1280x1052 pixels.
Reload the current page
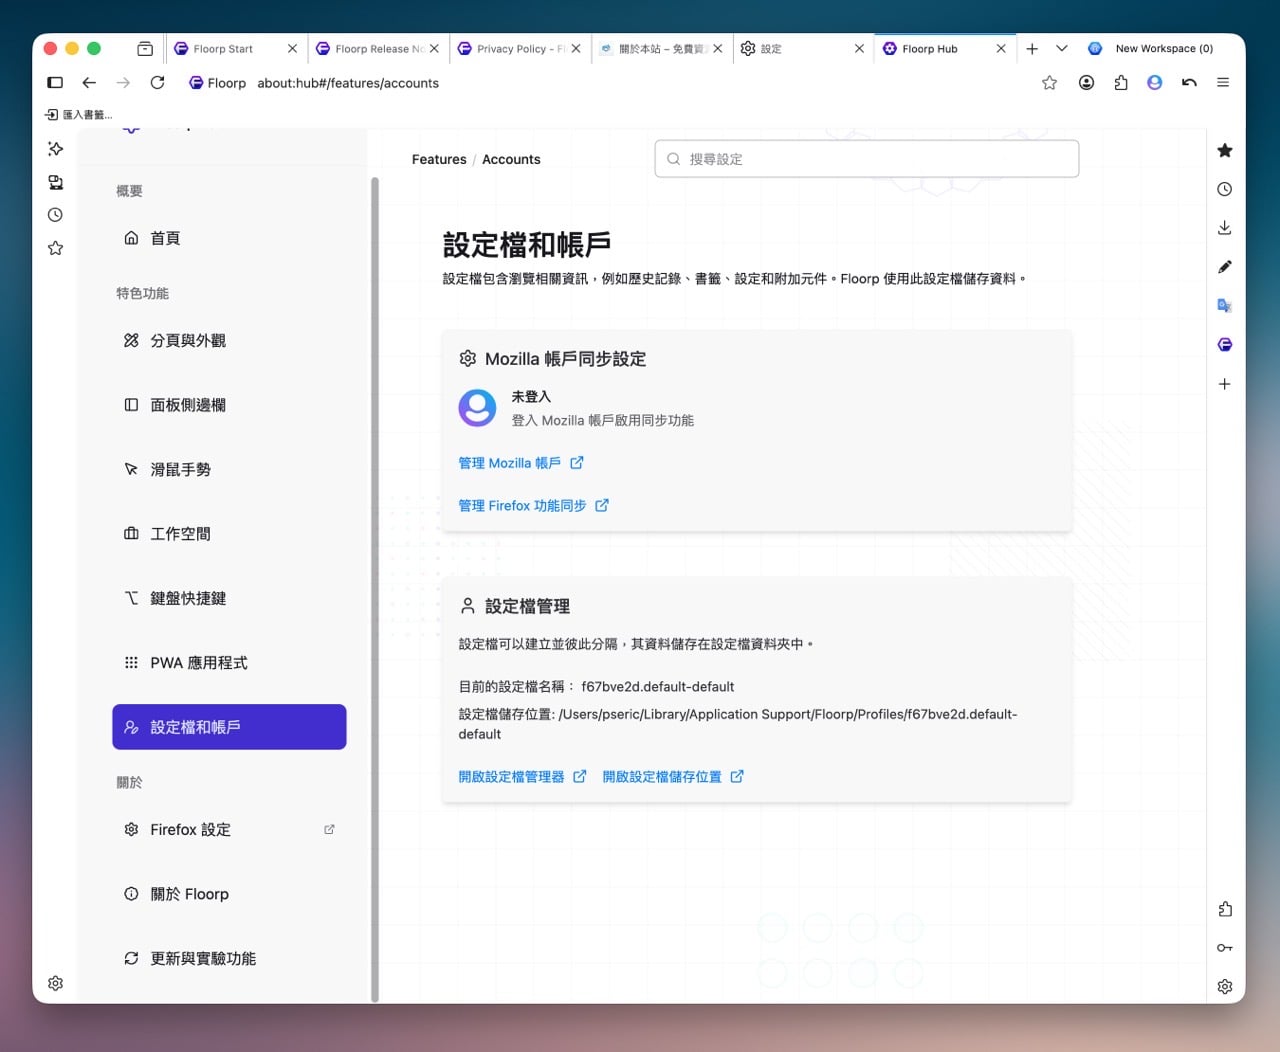pyautogui.click(x=157, y=83)
